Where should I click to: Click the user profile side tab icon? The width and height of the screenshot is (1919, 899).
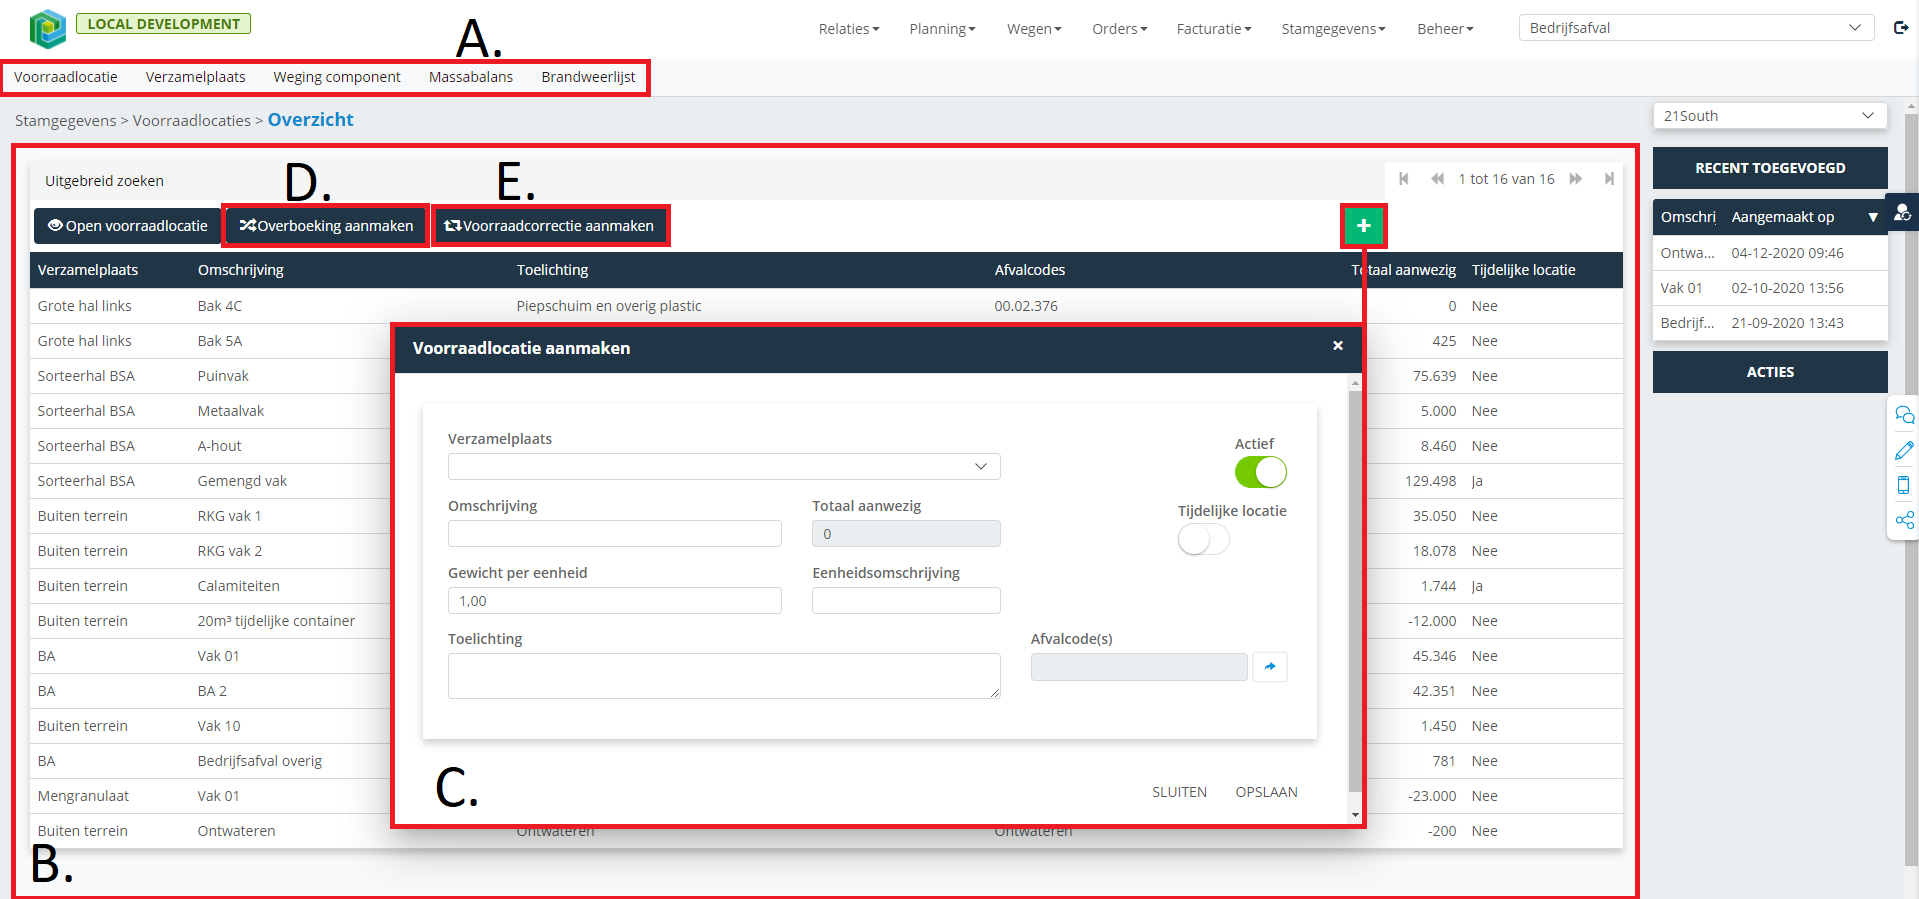[1902, 212]
